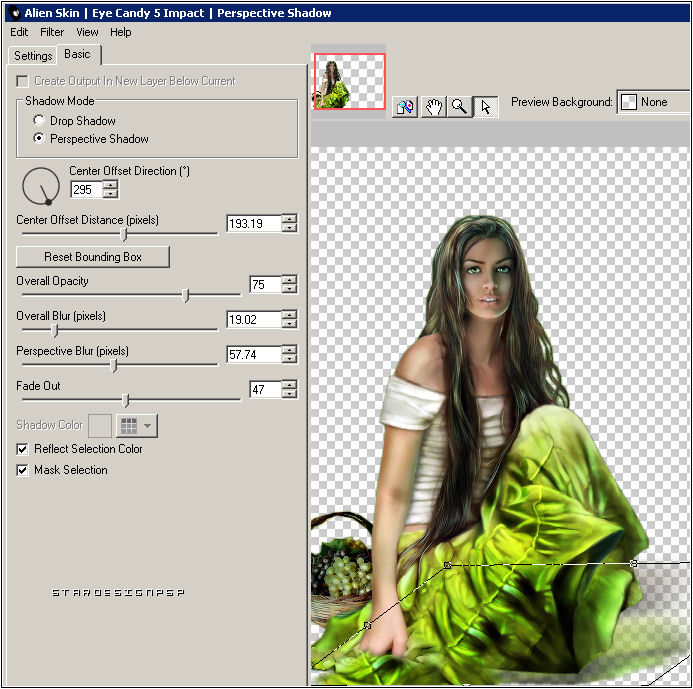Click the Fade Out slider handle
Viewport: 693px width, 689px height.
click(126, 400)
